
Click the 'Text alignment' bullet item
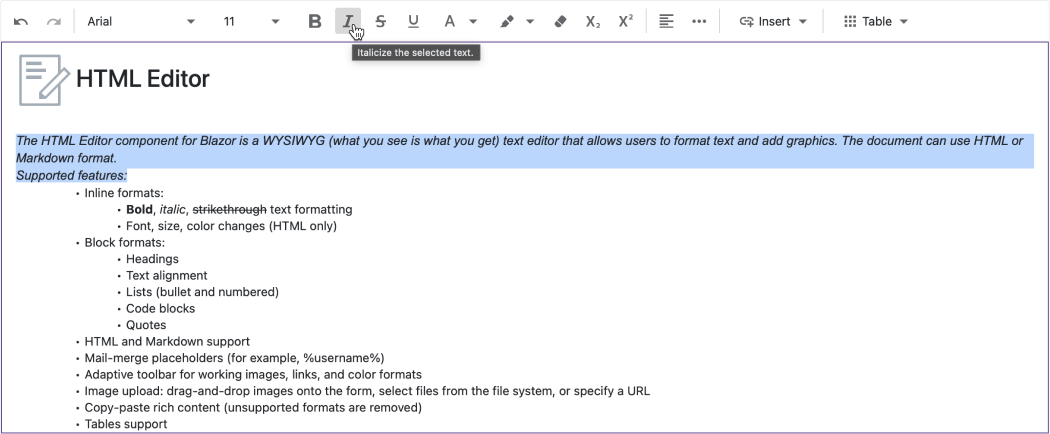click(167, 275)
